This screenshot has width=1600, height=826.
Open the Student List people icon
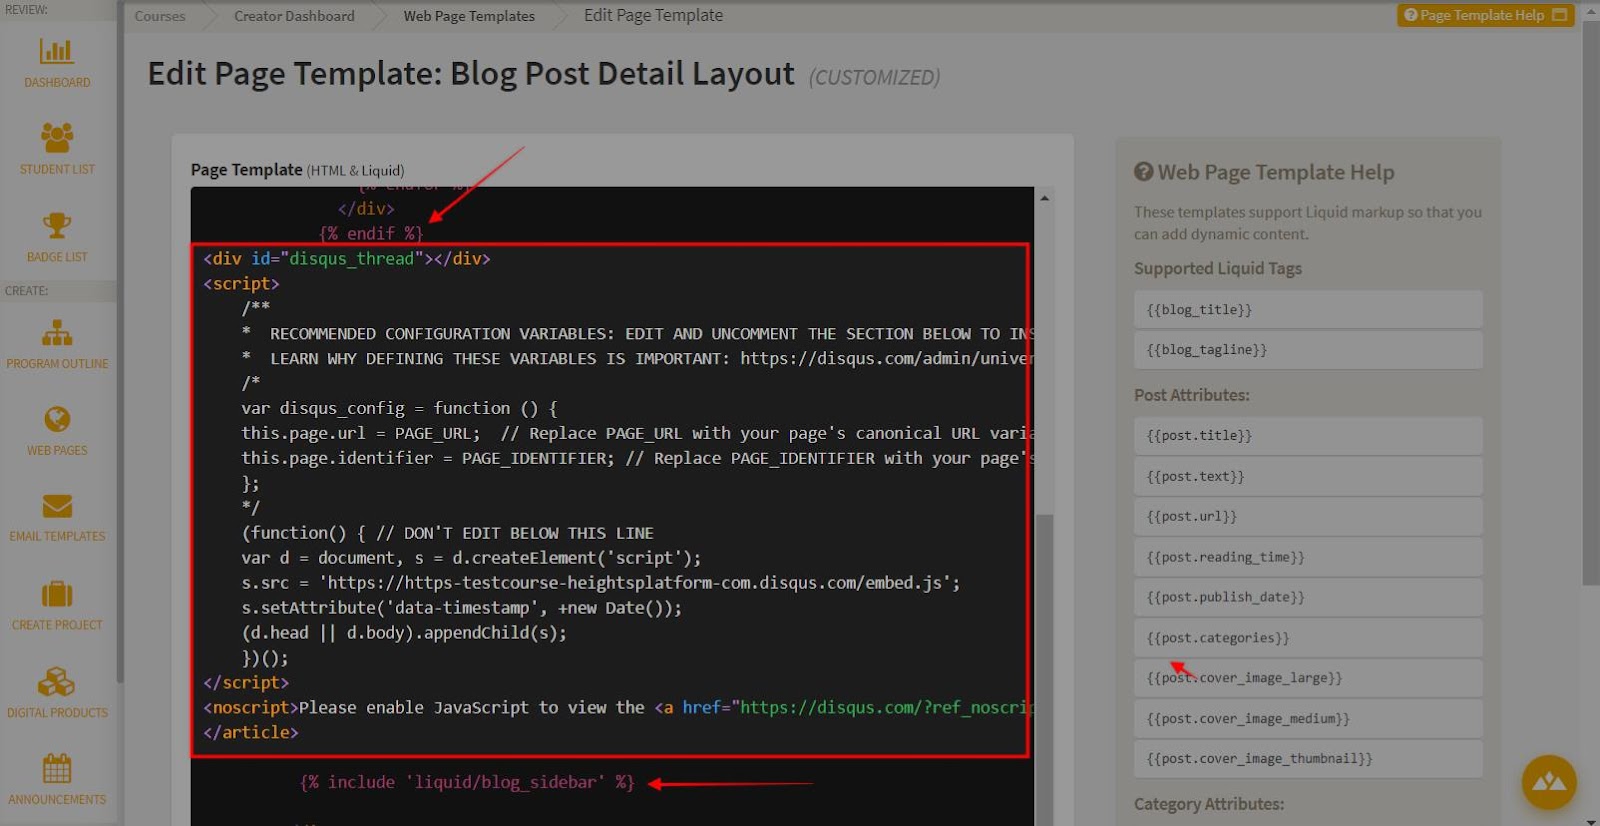[57, 137]
